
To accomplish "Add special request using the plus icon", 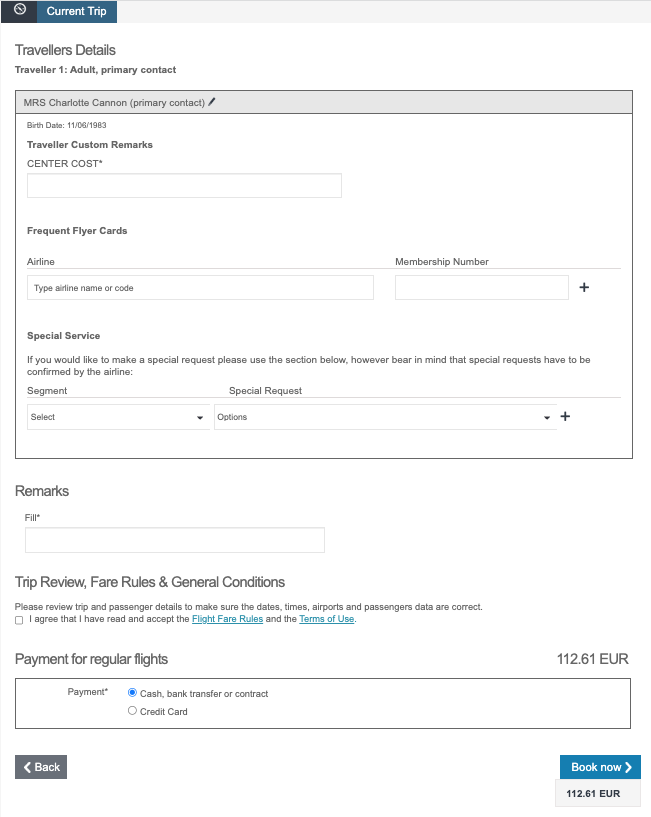I will pyautogui.click(x=565, y=417).
